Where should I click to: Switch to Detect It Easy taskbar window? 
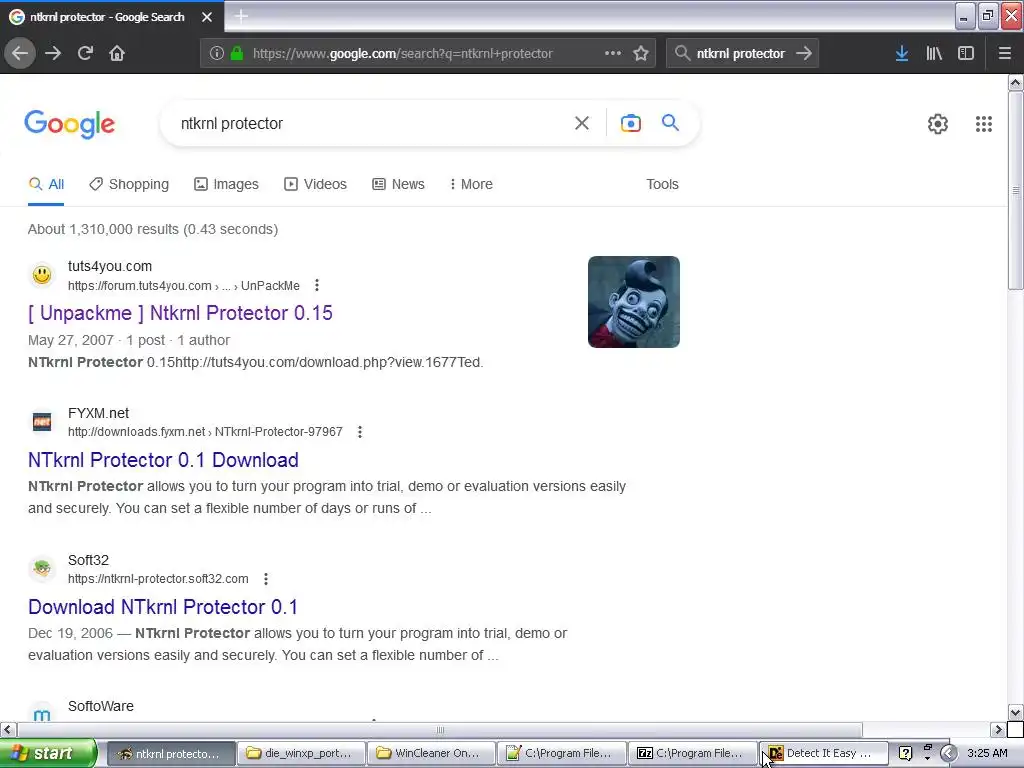click(x=823, y=753)
